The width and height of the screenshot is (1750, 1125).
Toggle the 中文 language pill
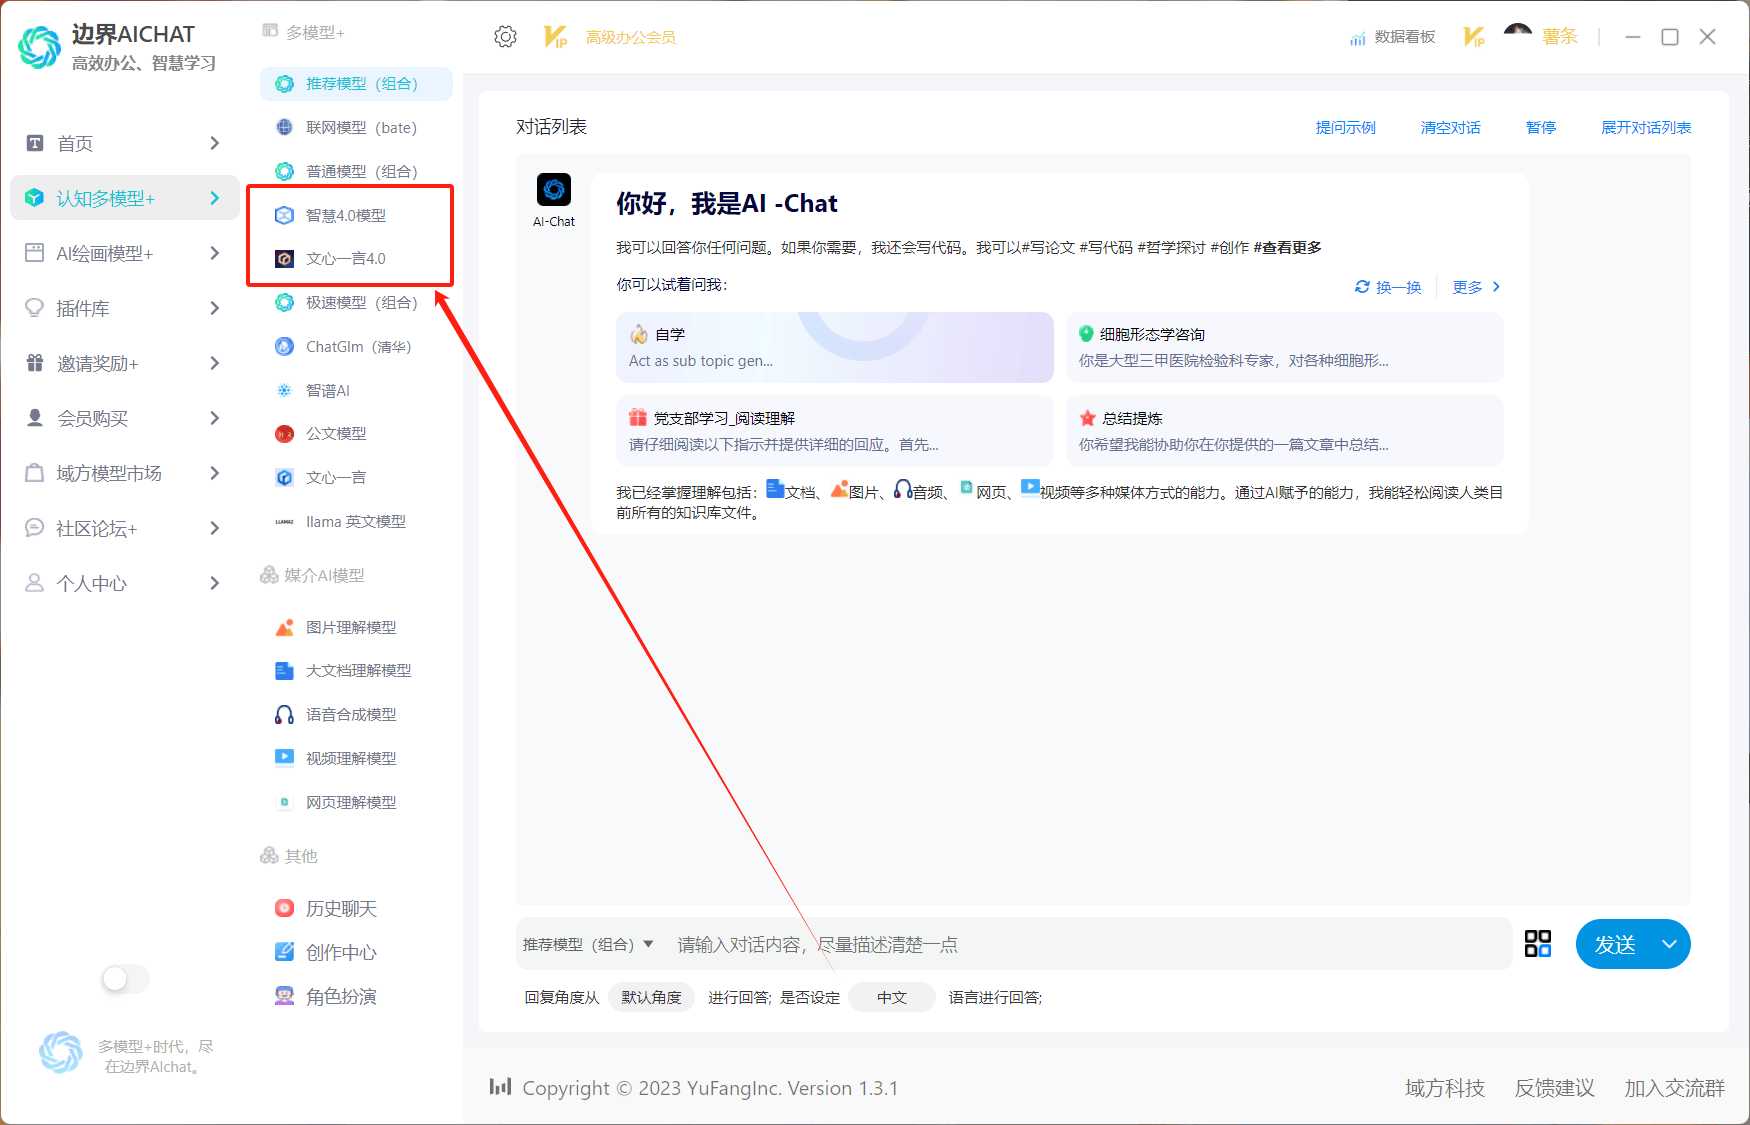891,997
